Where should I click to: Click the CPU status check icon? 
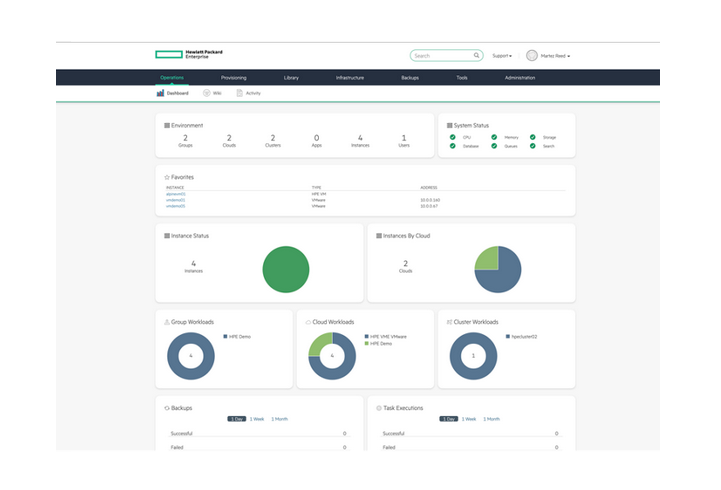[x=452, y=137]
